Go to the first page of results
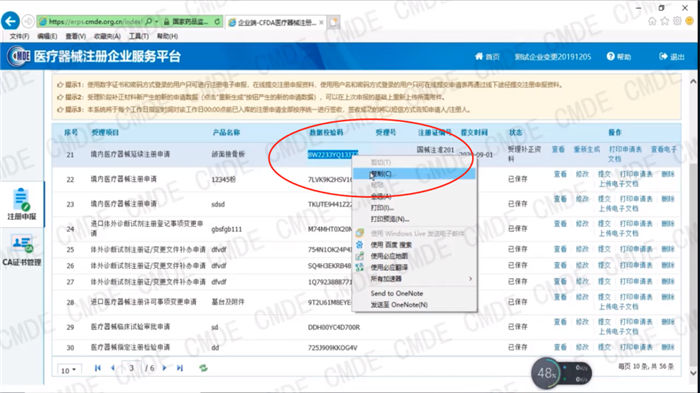 pyautogui.click(x=97, y=368)
